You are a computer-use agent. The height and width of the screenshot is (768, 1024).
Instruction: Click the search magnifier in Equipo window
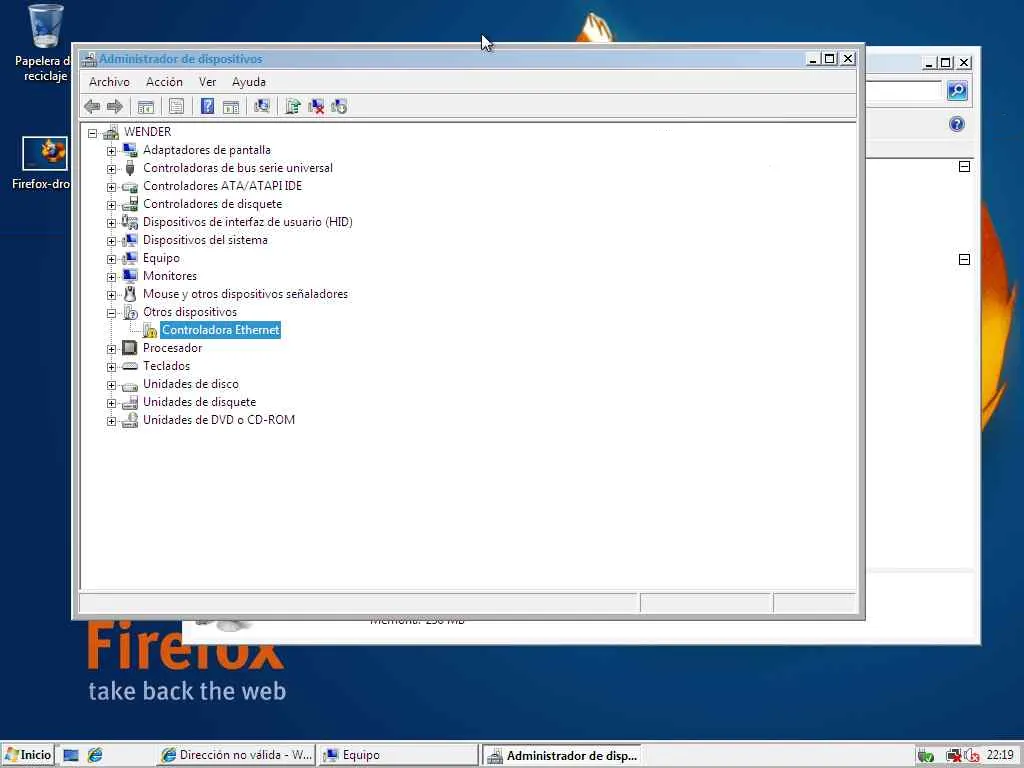(x=957, y=90)
